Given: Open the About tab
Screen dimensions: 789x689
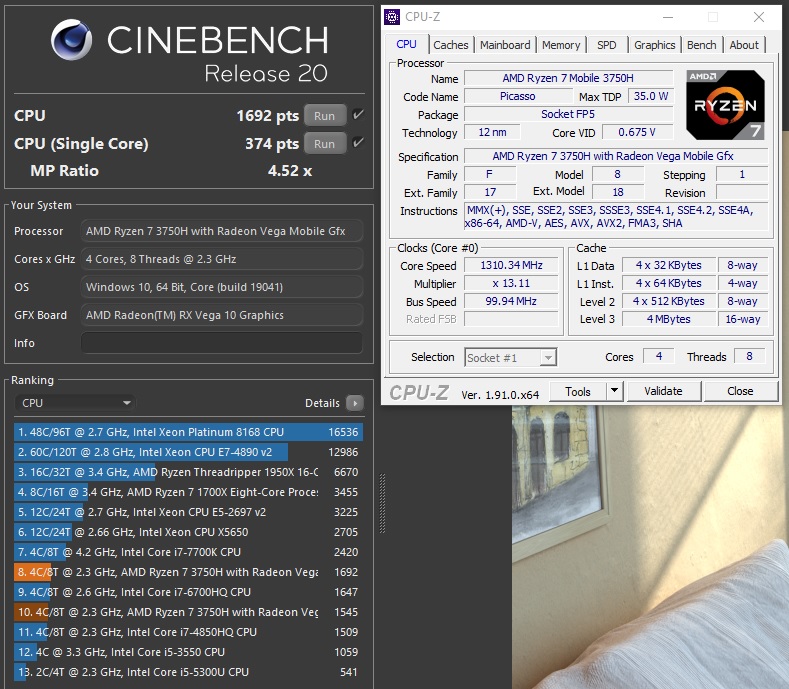Looking at the screenshot, I should [744, 45].
